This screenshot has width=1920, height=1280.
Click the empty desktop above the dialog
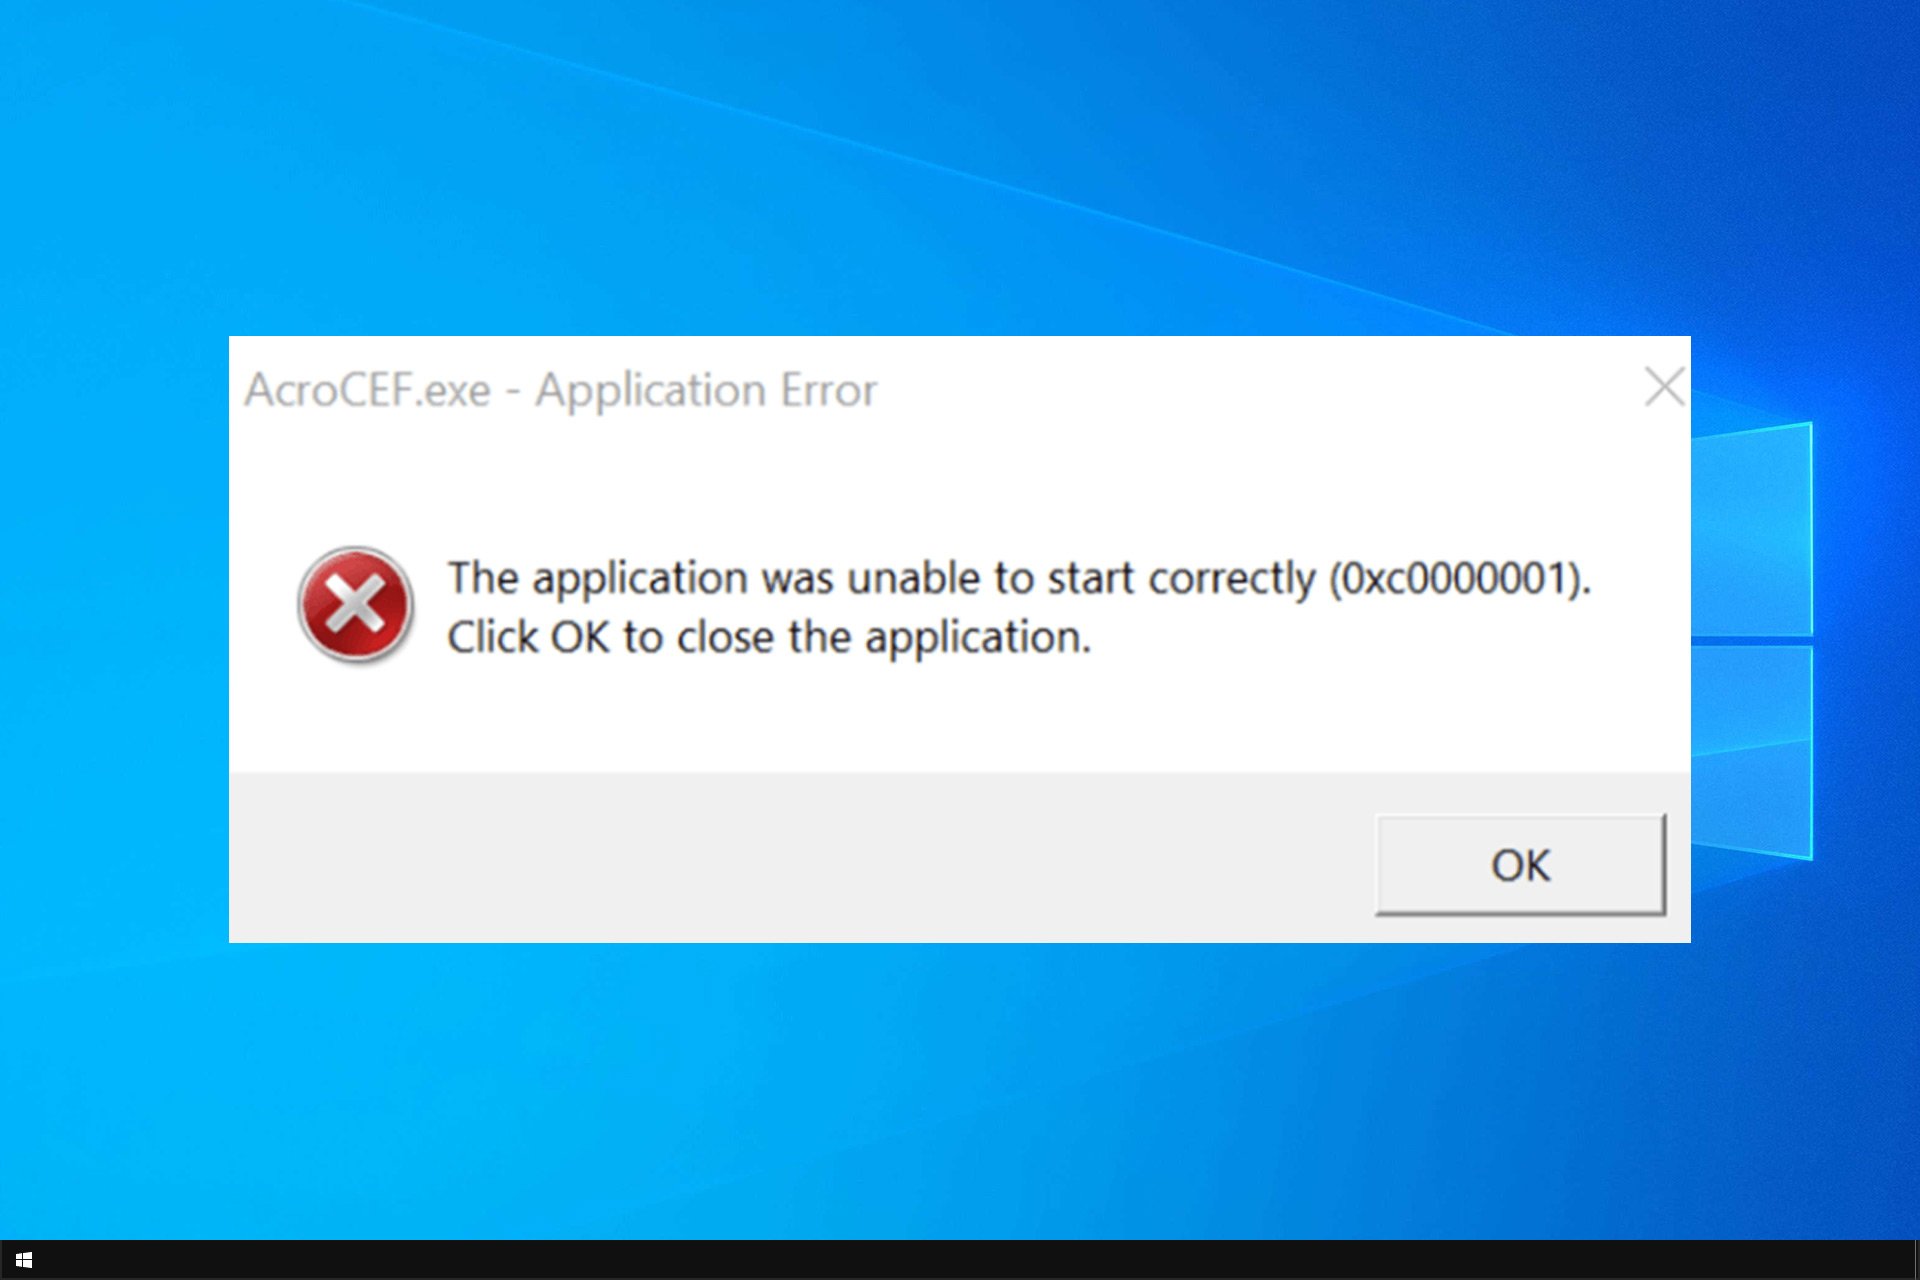960,170
